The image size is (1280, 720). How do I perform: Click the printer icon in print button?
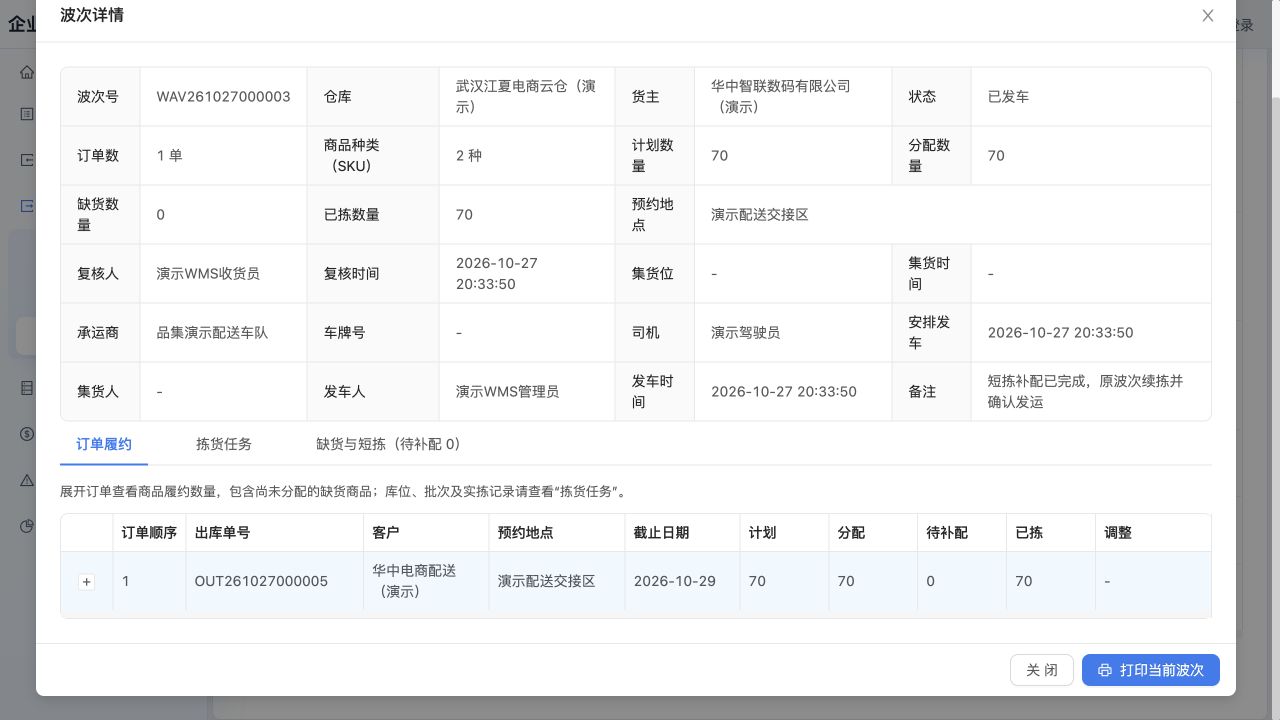[x=1105, y=670]
